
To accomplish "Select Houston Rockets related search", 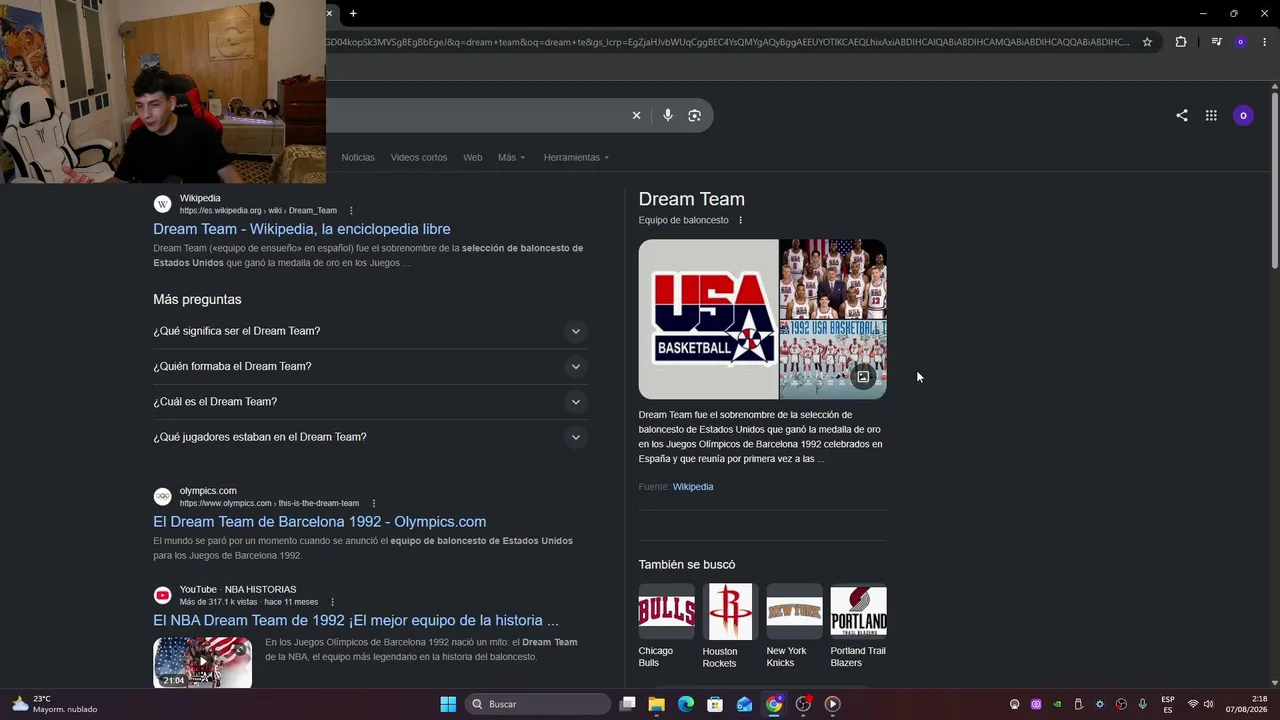I will [x=730, y=626].
